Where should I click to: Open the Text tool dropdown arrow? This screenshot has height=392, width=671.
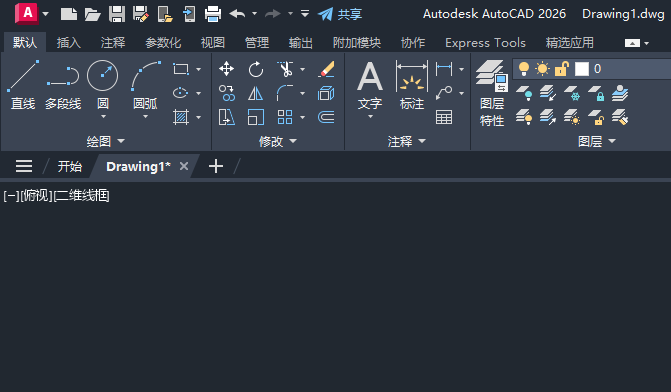(x=370, y=116)
